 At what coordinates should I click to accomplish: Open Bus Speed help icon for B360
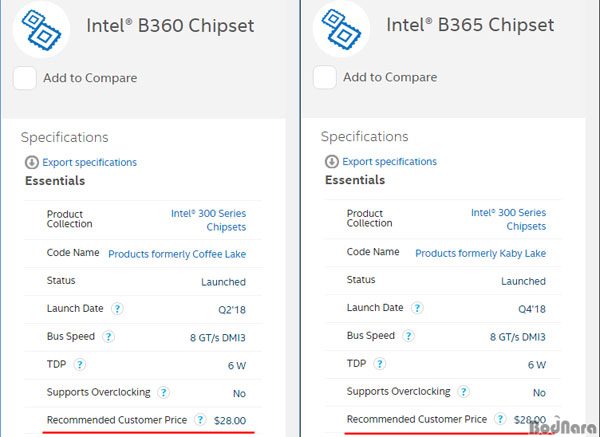point(108,336)
